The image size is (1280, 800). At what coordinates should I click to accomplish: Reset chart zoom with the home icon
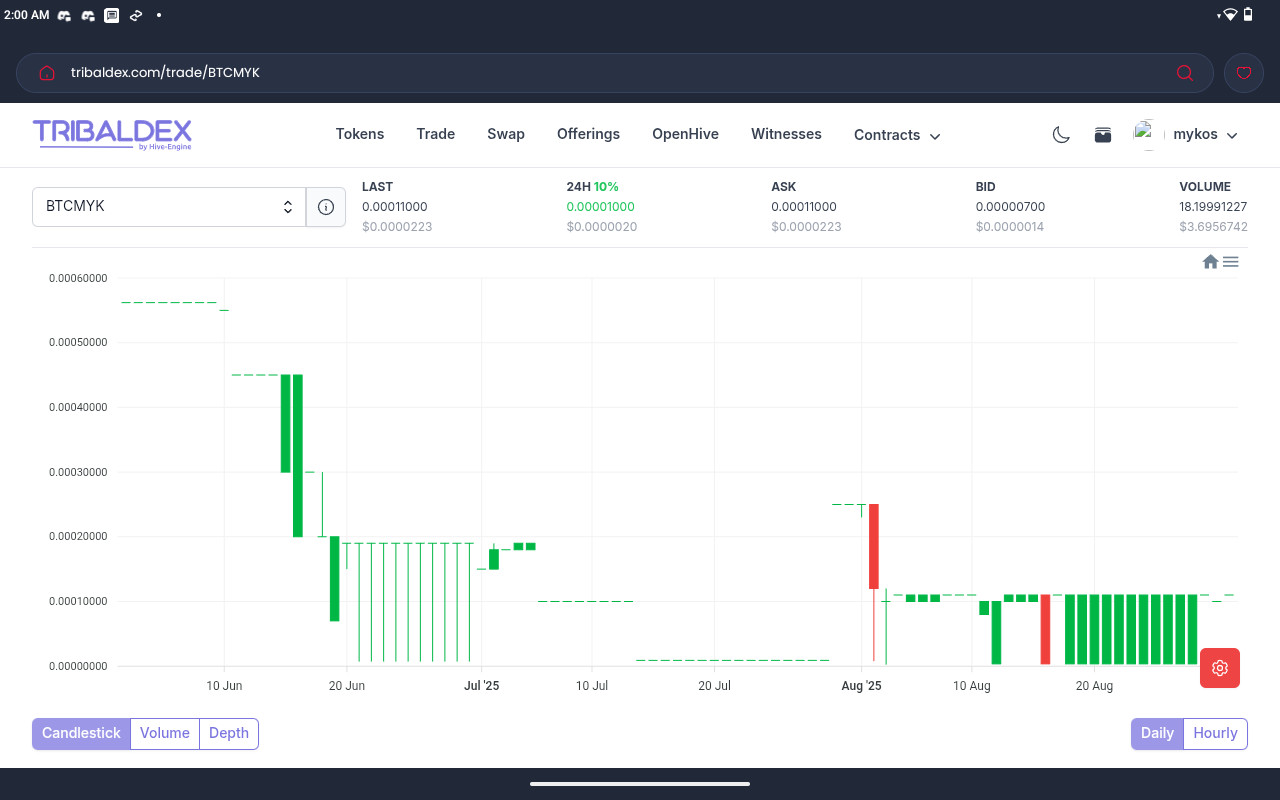[1210, 262]
